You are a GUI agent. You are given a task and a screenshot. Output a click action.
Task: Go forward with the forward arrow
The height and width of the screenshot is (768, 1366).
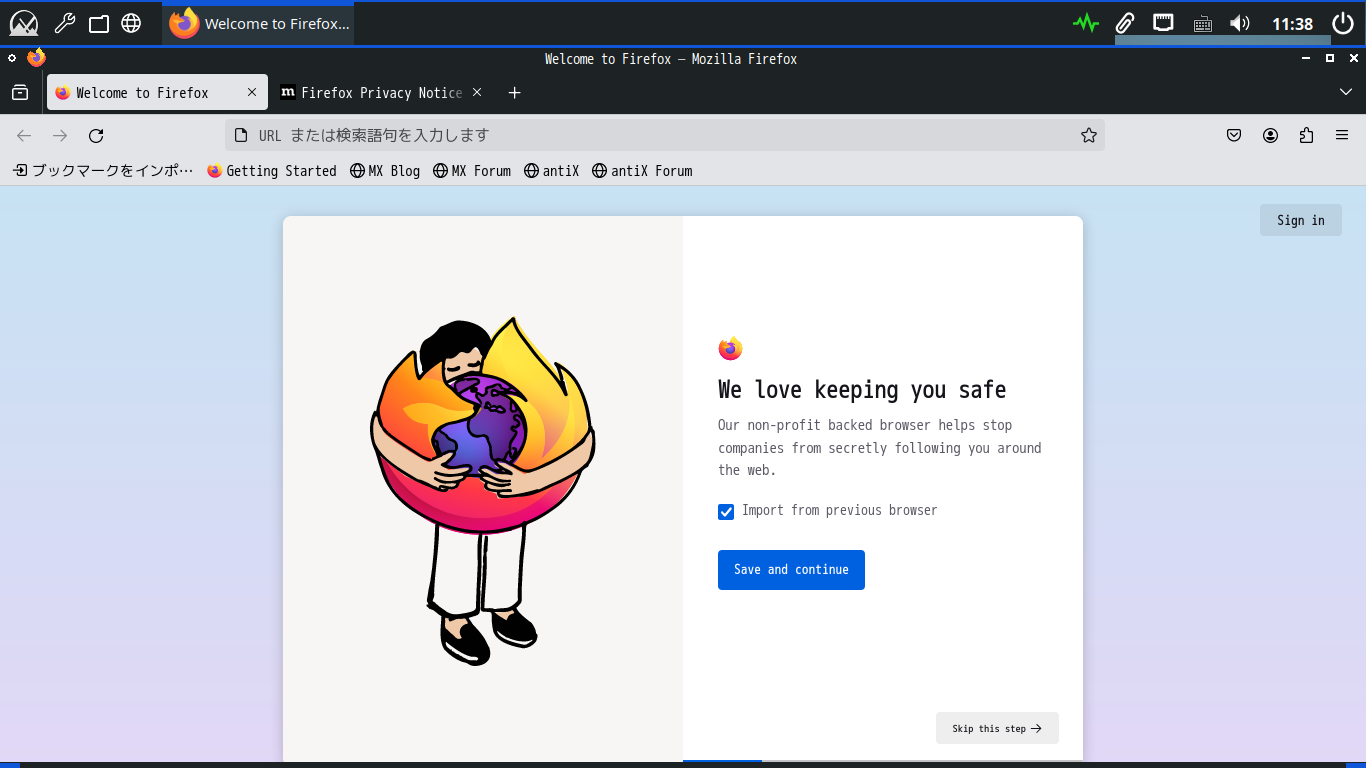click(60, 136)
